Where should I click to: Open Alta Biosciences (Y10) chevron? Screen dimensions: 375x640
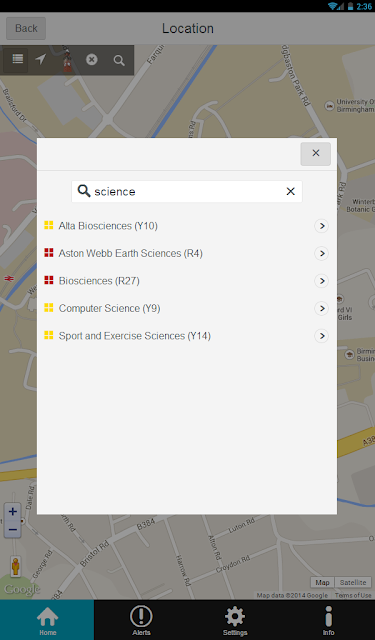pos(322,226)
